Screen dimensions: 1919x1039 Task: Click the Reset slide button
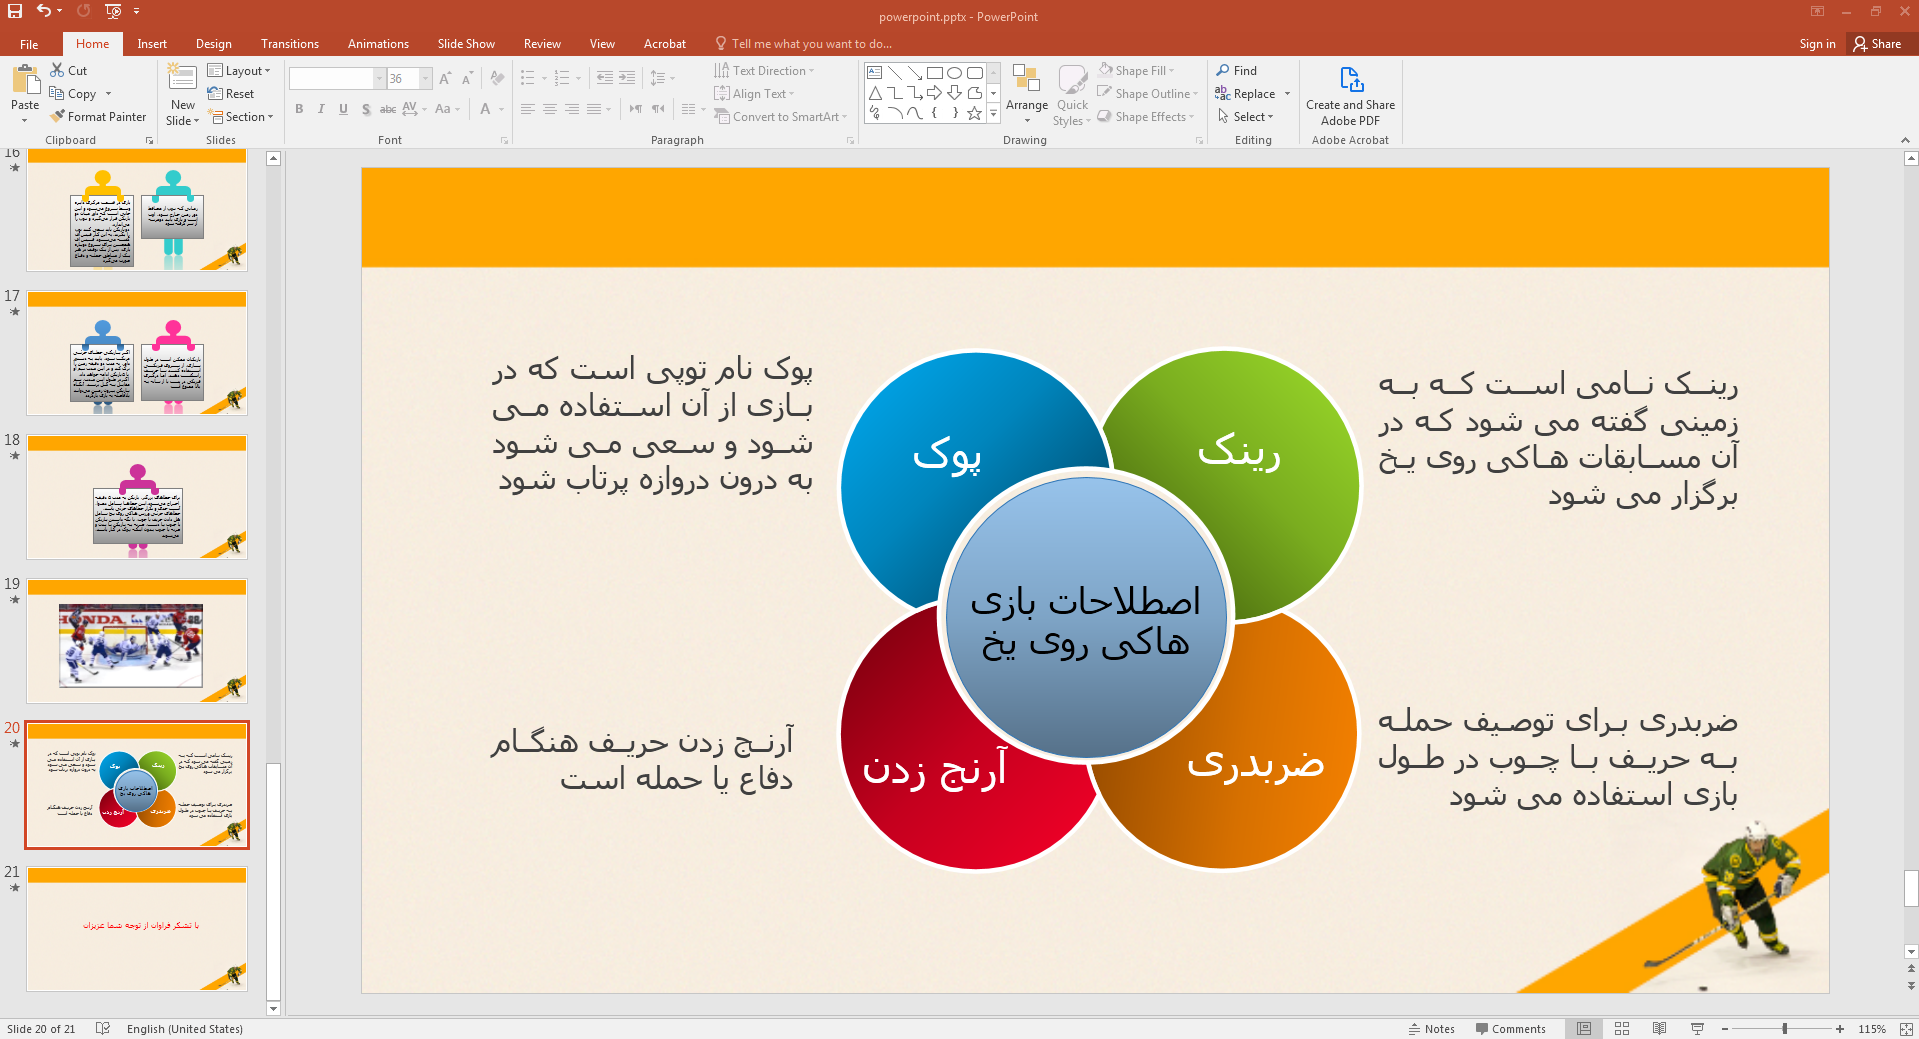point(231,93)
